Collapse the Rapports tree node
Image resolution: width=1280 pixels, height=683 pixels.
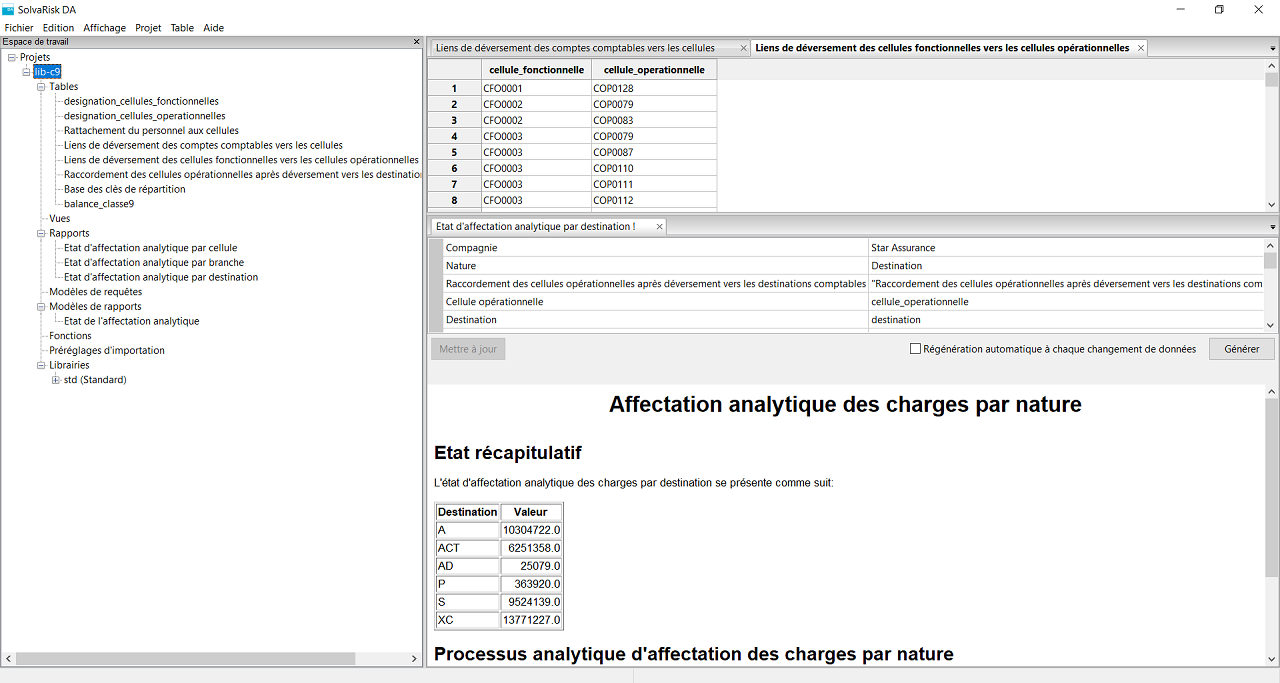(42, 233)
